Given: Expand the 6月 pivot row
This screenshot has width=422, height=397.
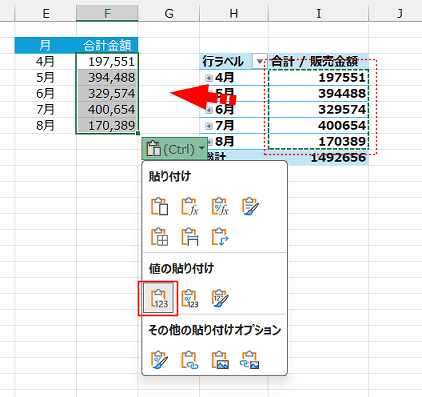Looking at the screenshot, I should 209,110.
